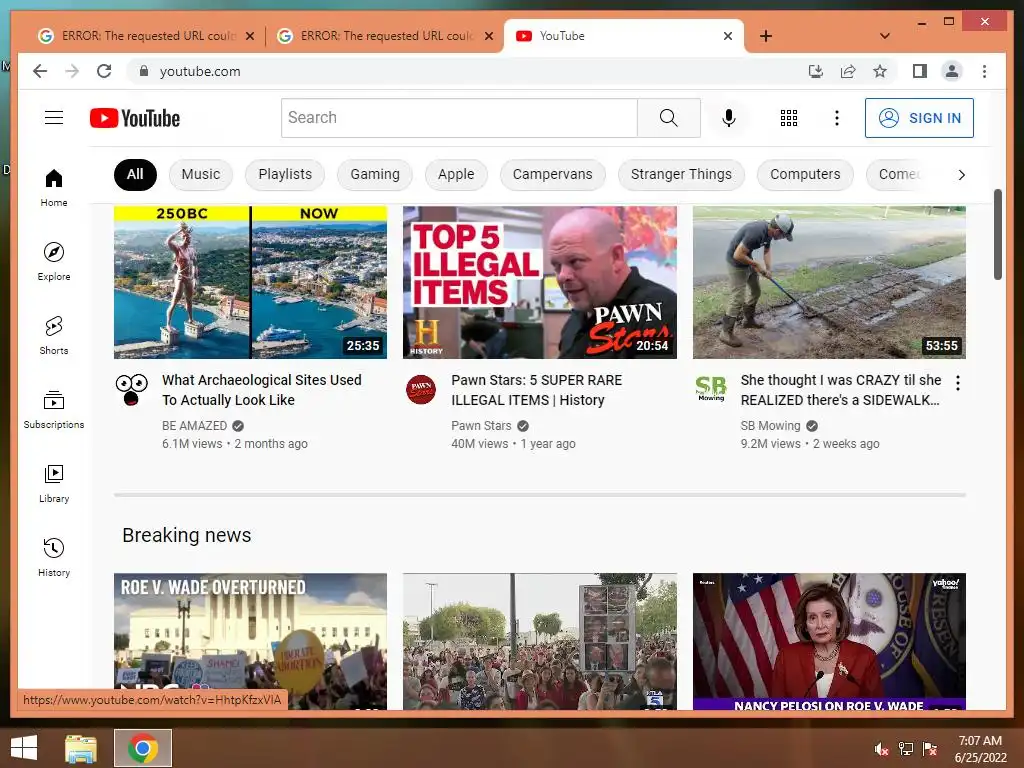
Task: Open Chrome profile avatar
Action: 952,71
